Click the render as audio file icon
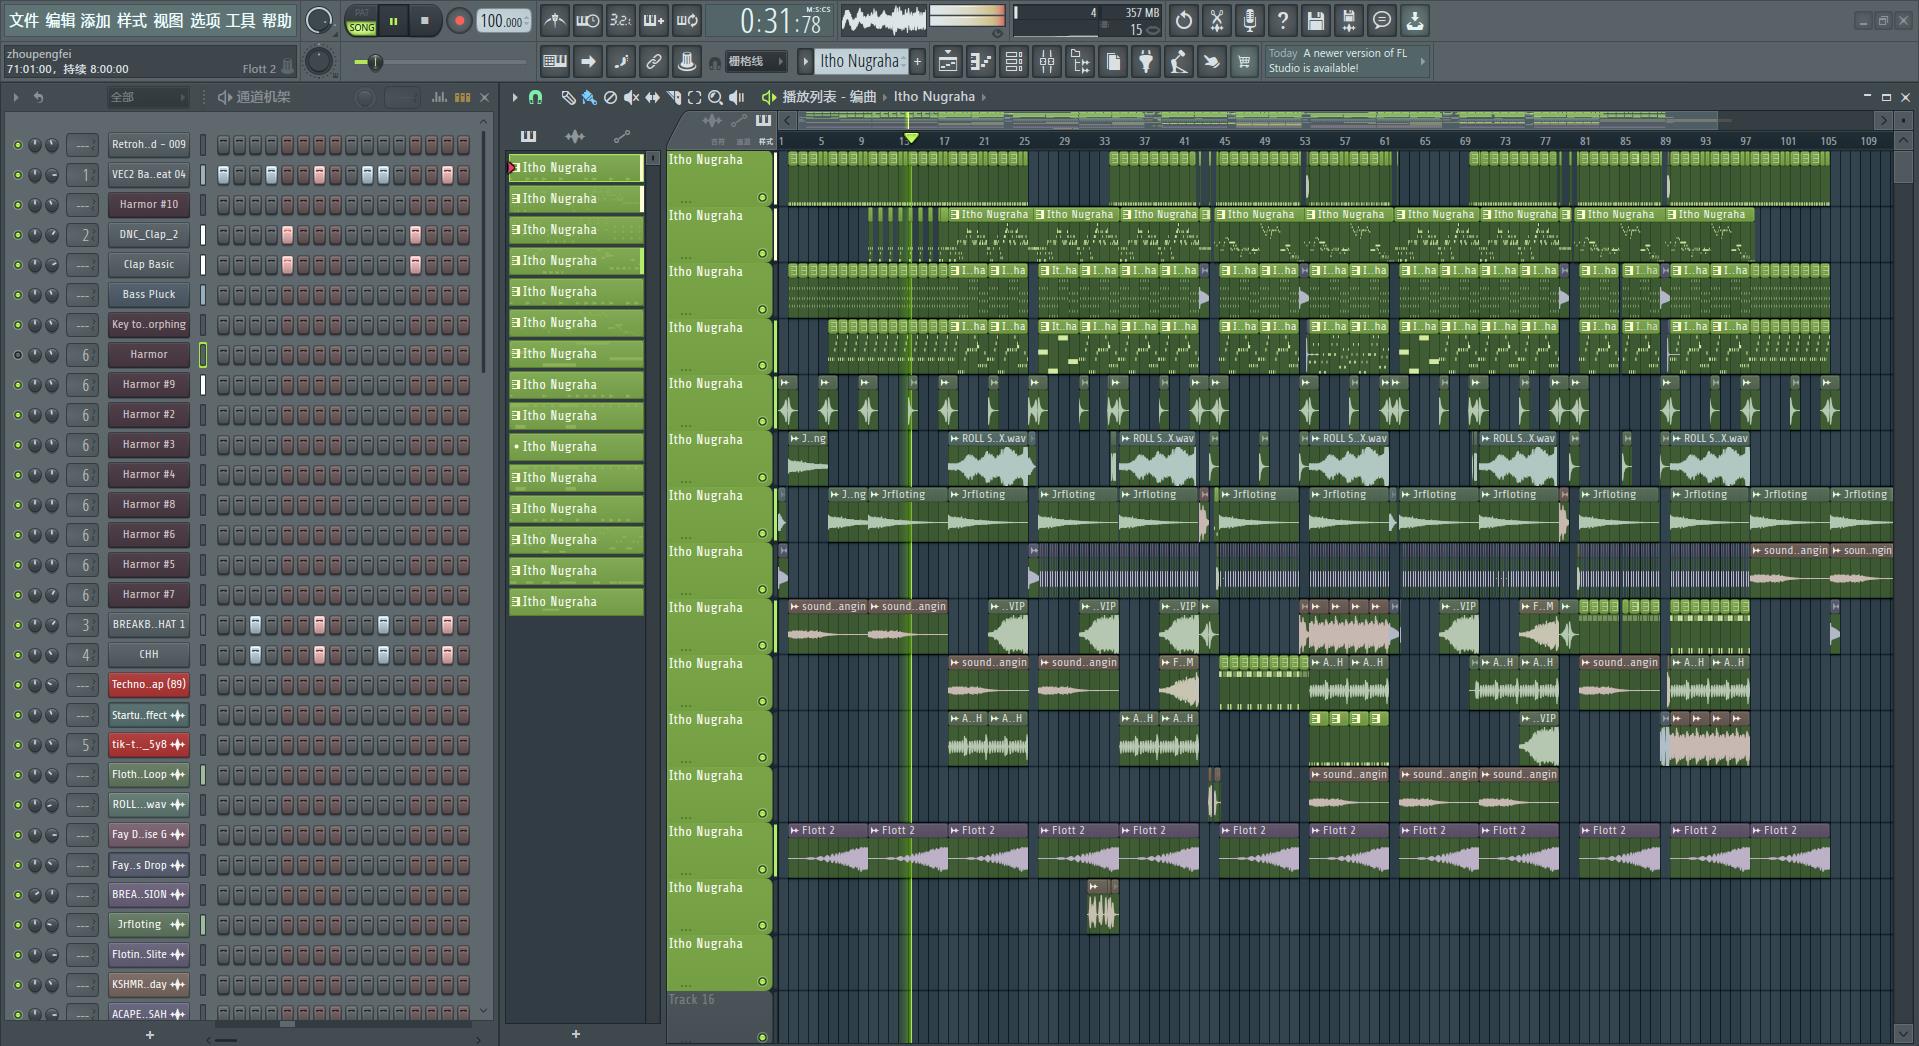The width and height of the screenshot is (1919, 1046). click(x=1348, y=20)
